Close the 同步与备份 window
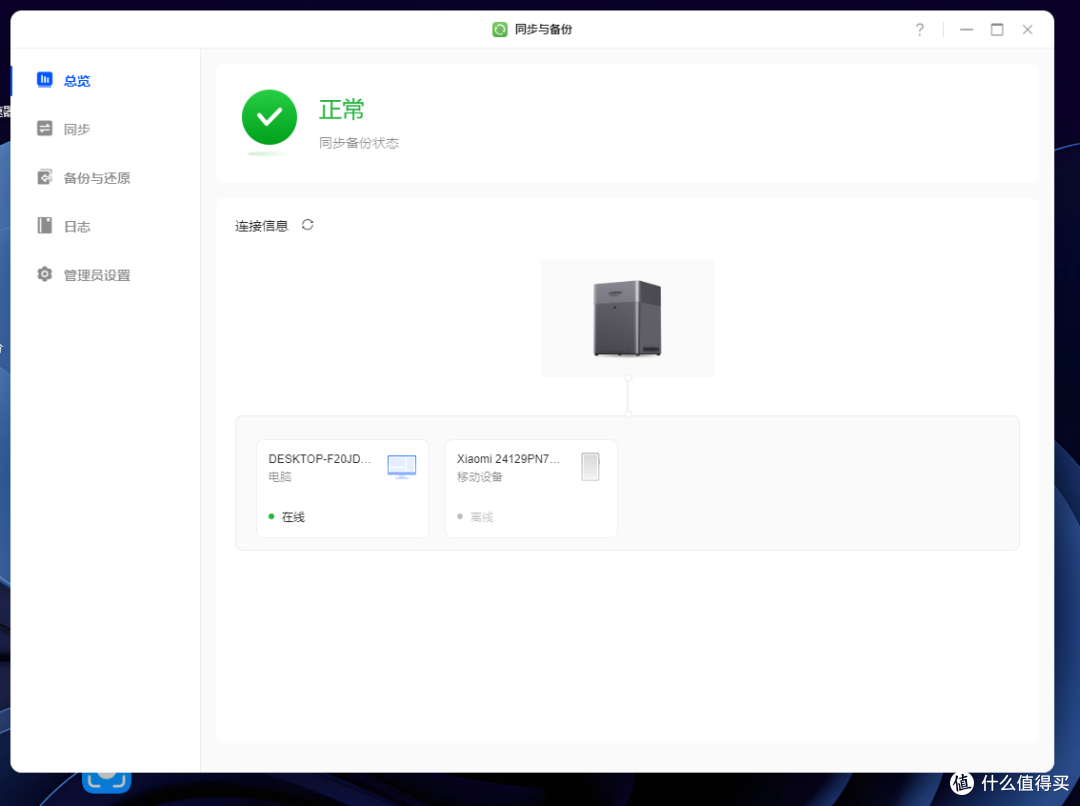The width and height of the screenshot is (1080, 806). 1027,30
